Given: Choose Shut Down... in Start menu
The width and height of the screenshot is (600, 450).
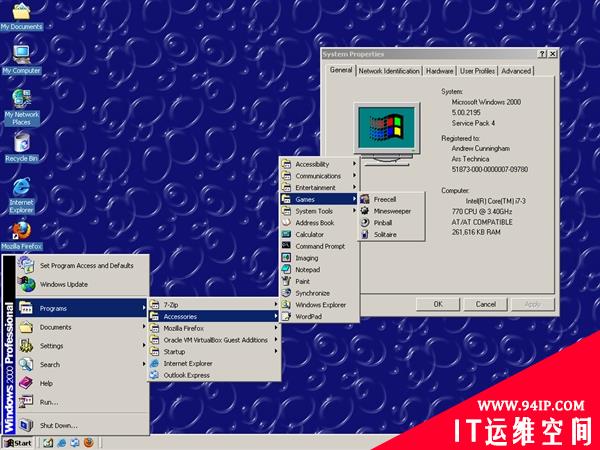Looking at the screenshot, I should (x=82, y=425).
